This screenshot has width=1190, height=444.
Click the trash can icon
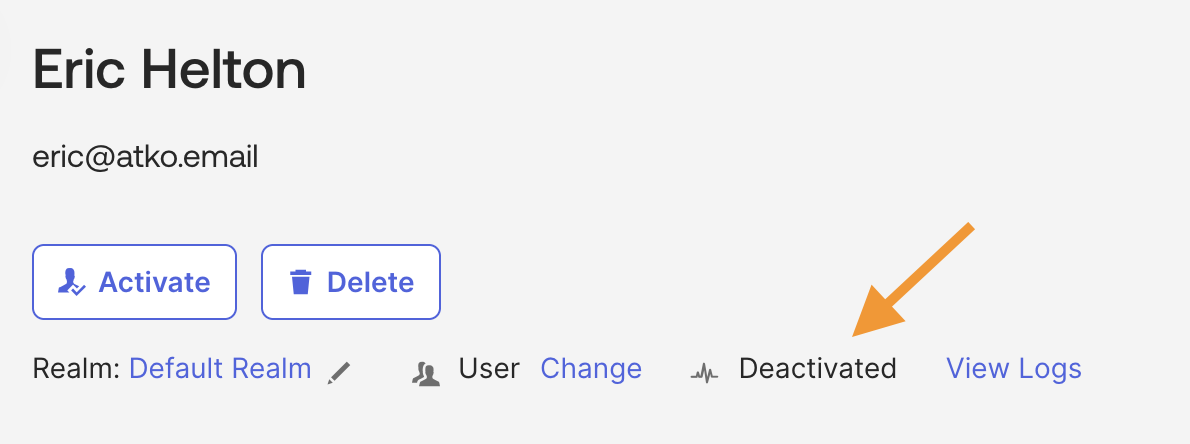click(300, 282)
